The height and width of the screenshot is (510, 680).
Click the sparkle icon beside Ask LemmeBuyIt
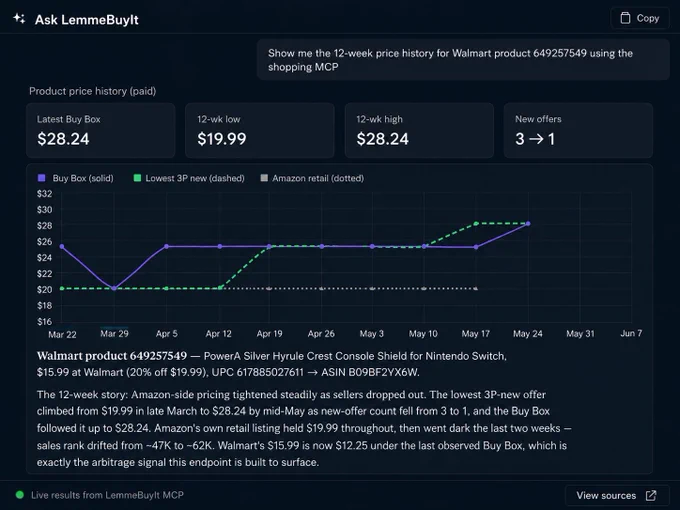(19, 19)
